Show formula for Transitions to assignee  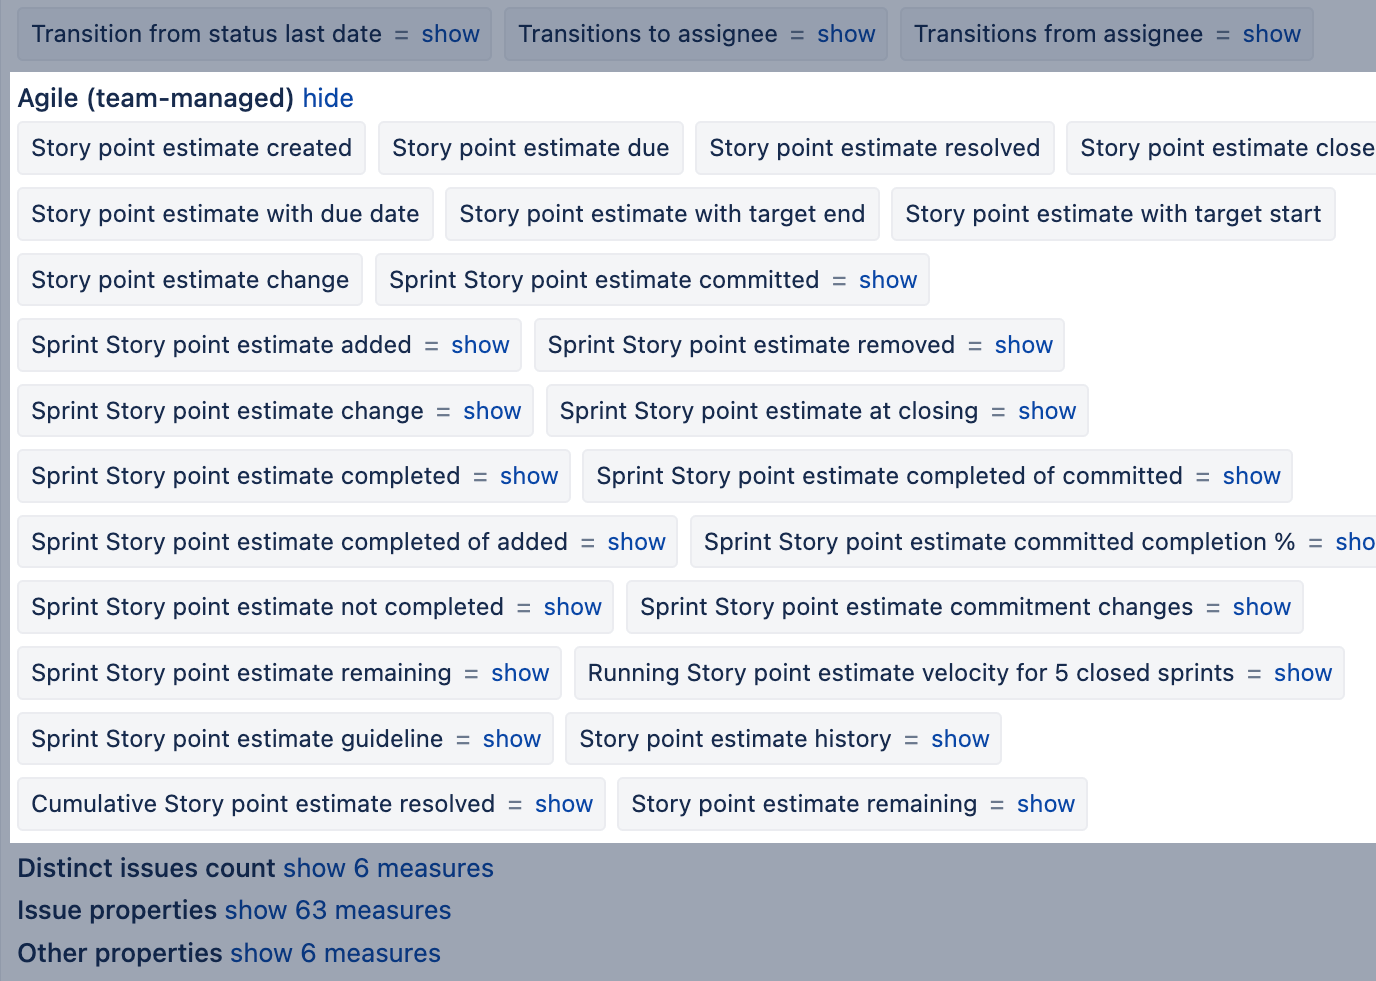pos(845,34)
